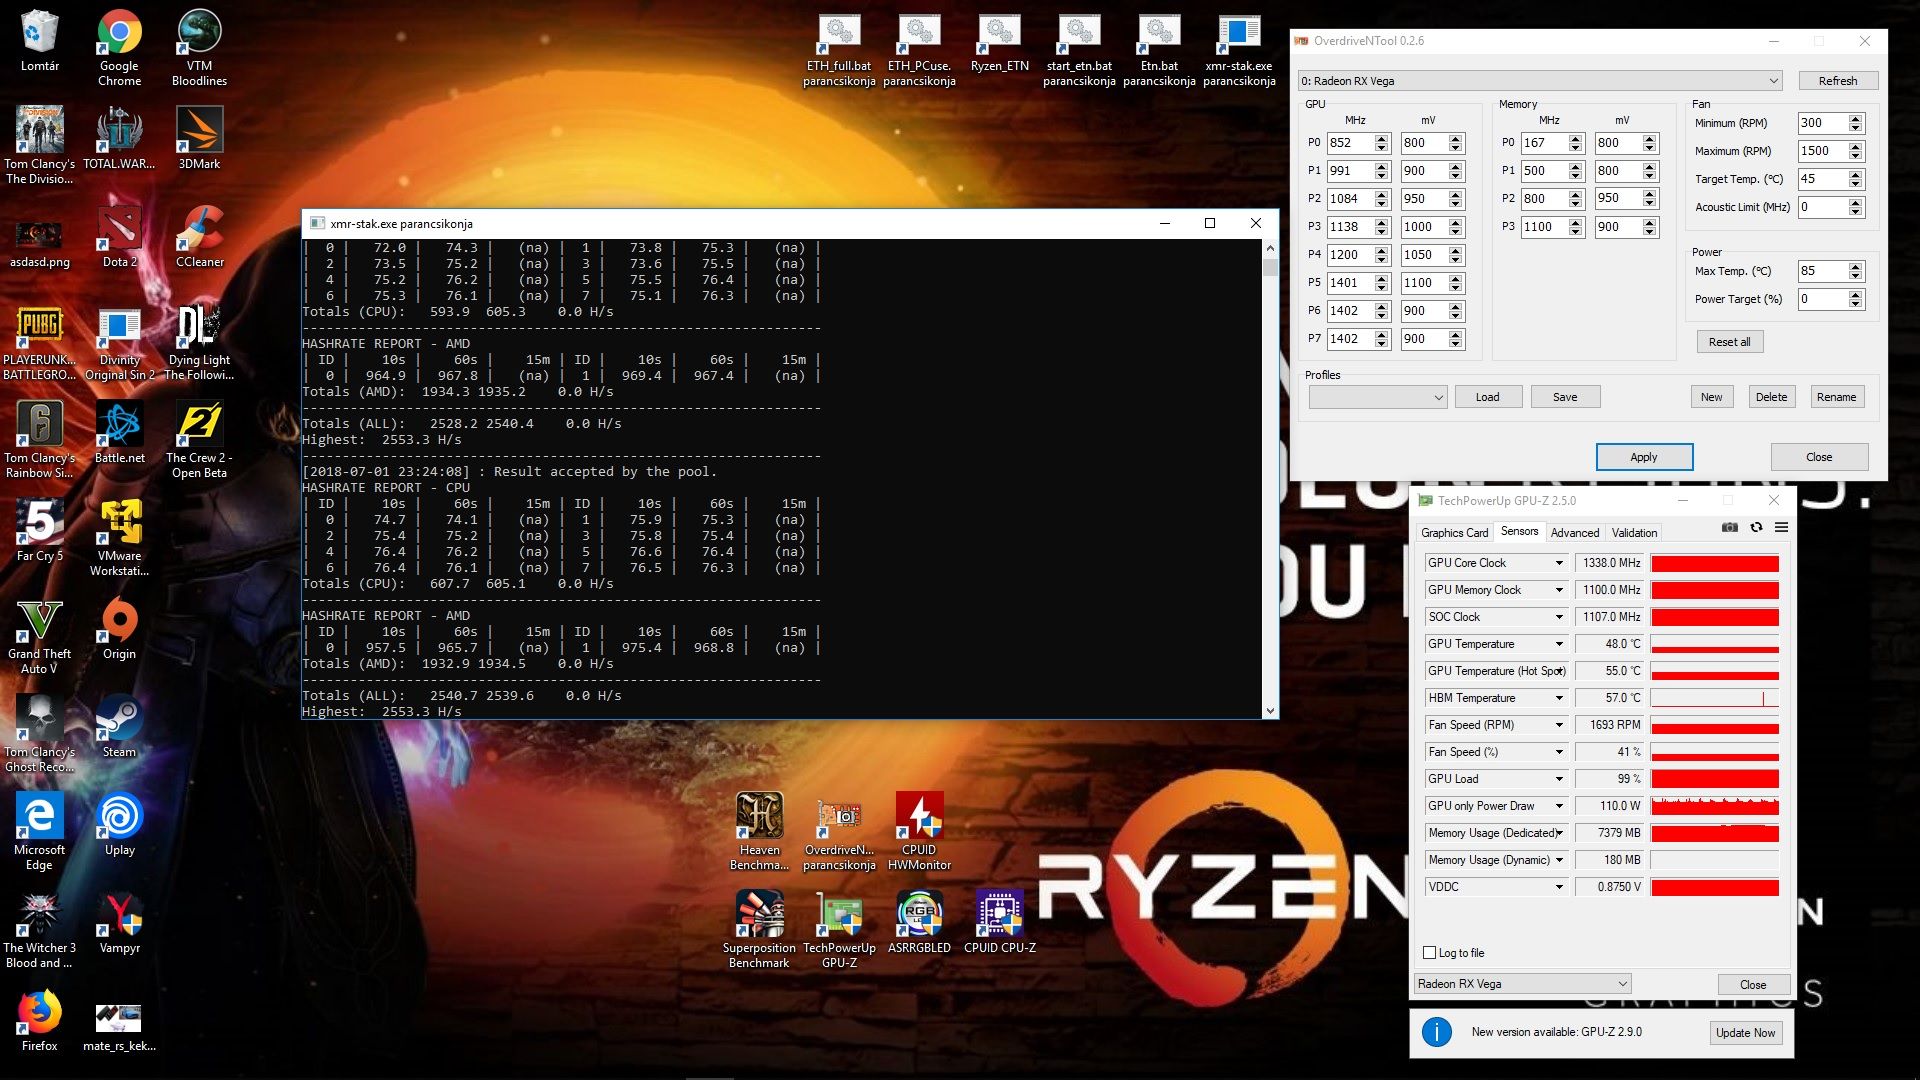Open the Profiles dropdown in OverdriveNTool
The height and width of the screenshot is (1080, 1920).
tap(1378, 397)
